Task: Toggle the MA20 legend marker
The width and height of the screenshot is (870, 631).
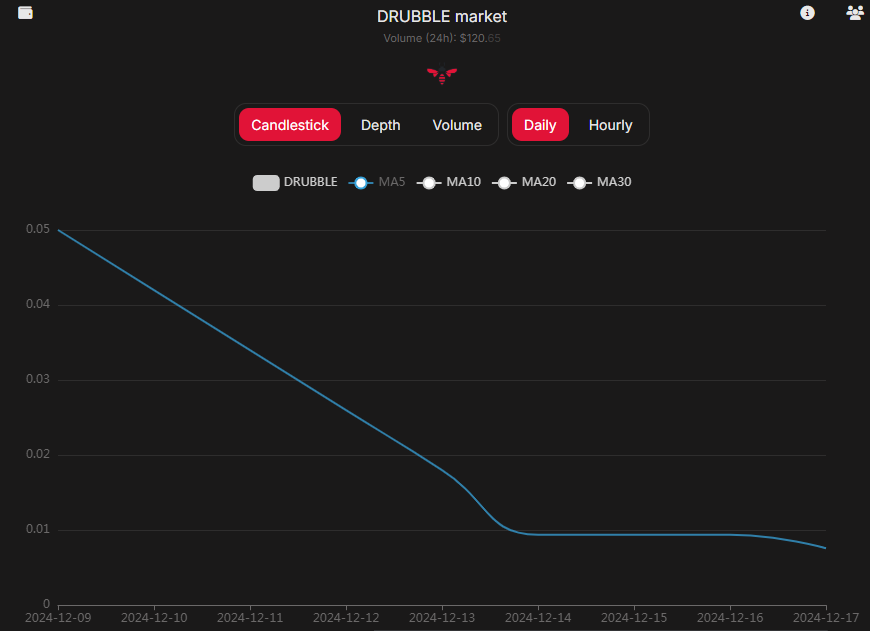Action: pyautogui.click(x=504, y=183)
